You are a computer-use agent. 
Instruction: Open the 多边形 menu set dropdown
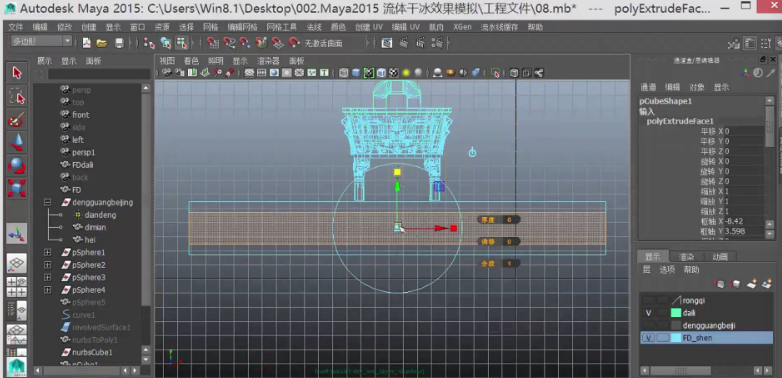pyautogui.click(x=42, y=41)
